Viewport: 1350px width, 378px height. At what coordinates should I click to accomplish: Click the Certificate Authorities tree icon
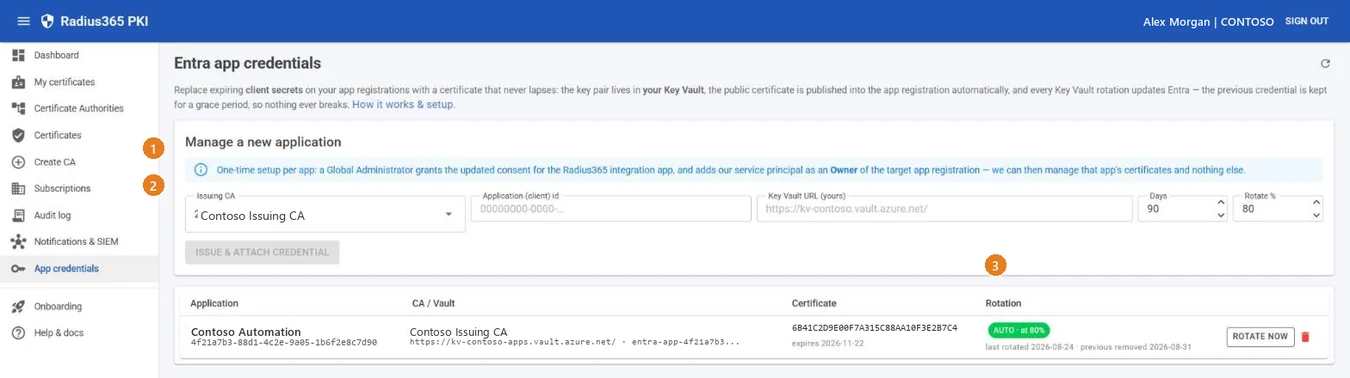coord(18,108)
